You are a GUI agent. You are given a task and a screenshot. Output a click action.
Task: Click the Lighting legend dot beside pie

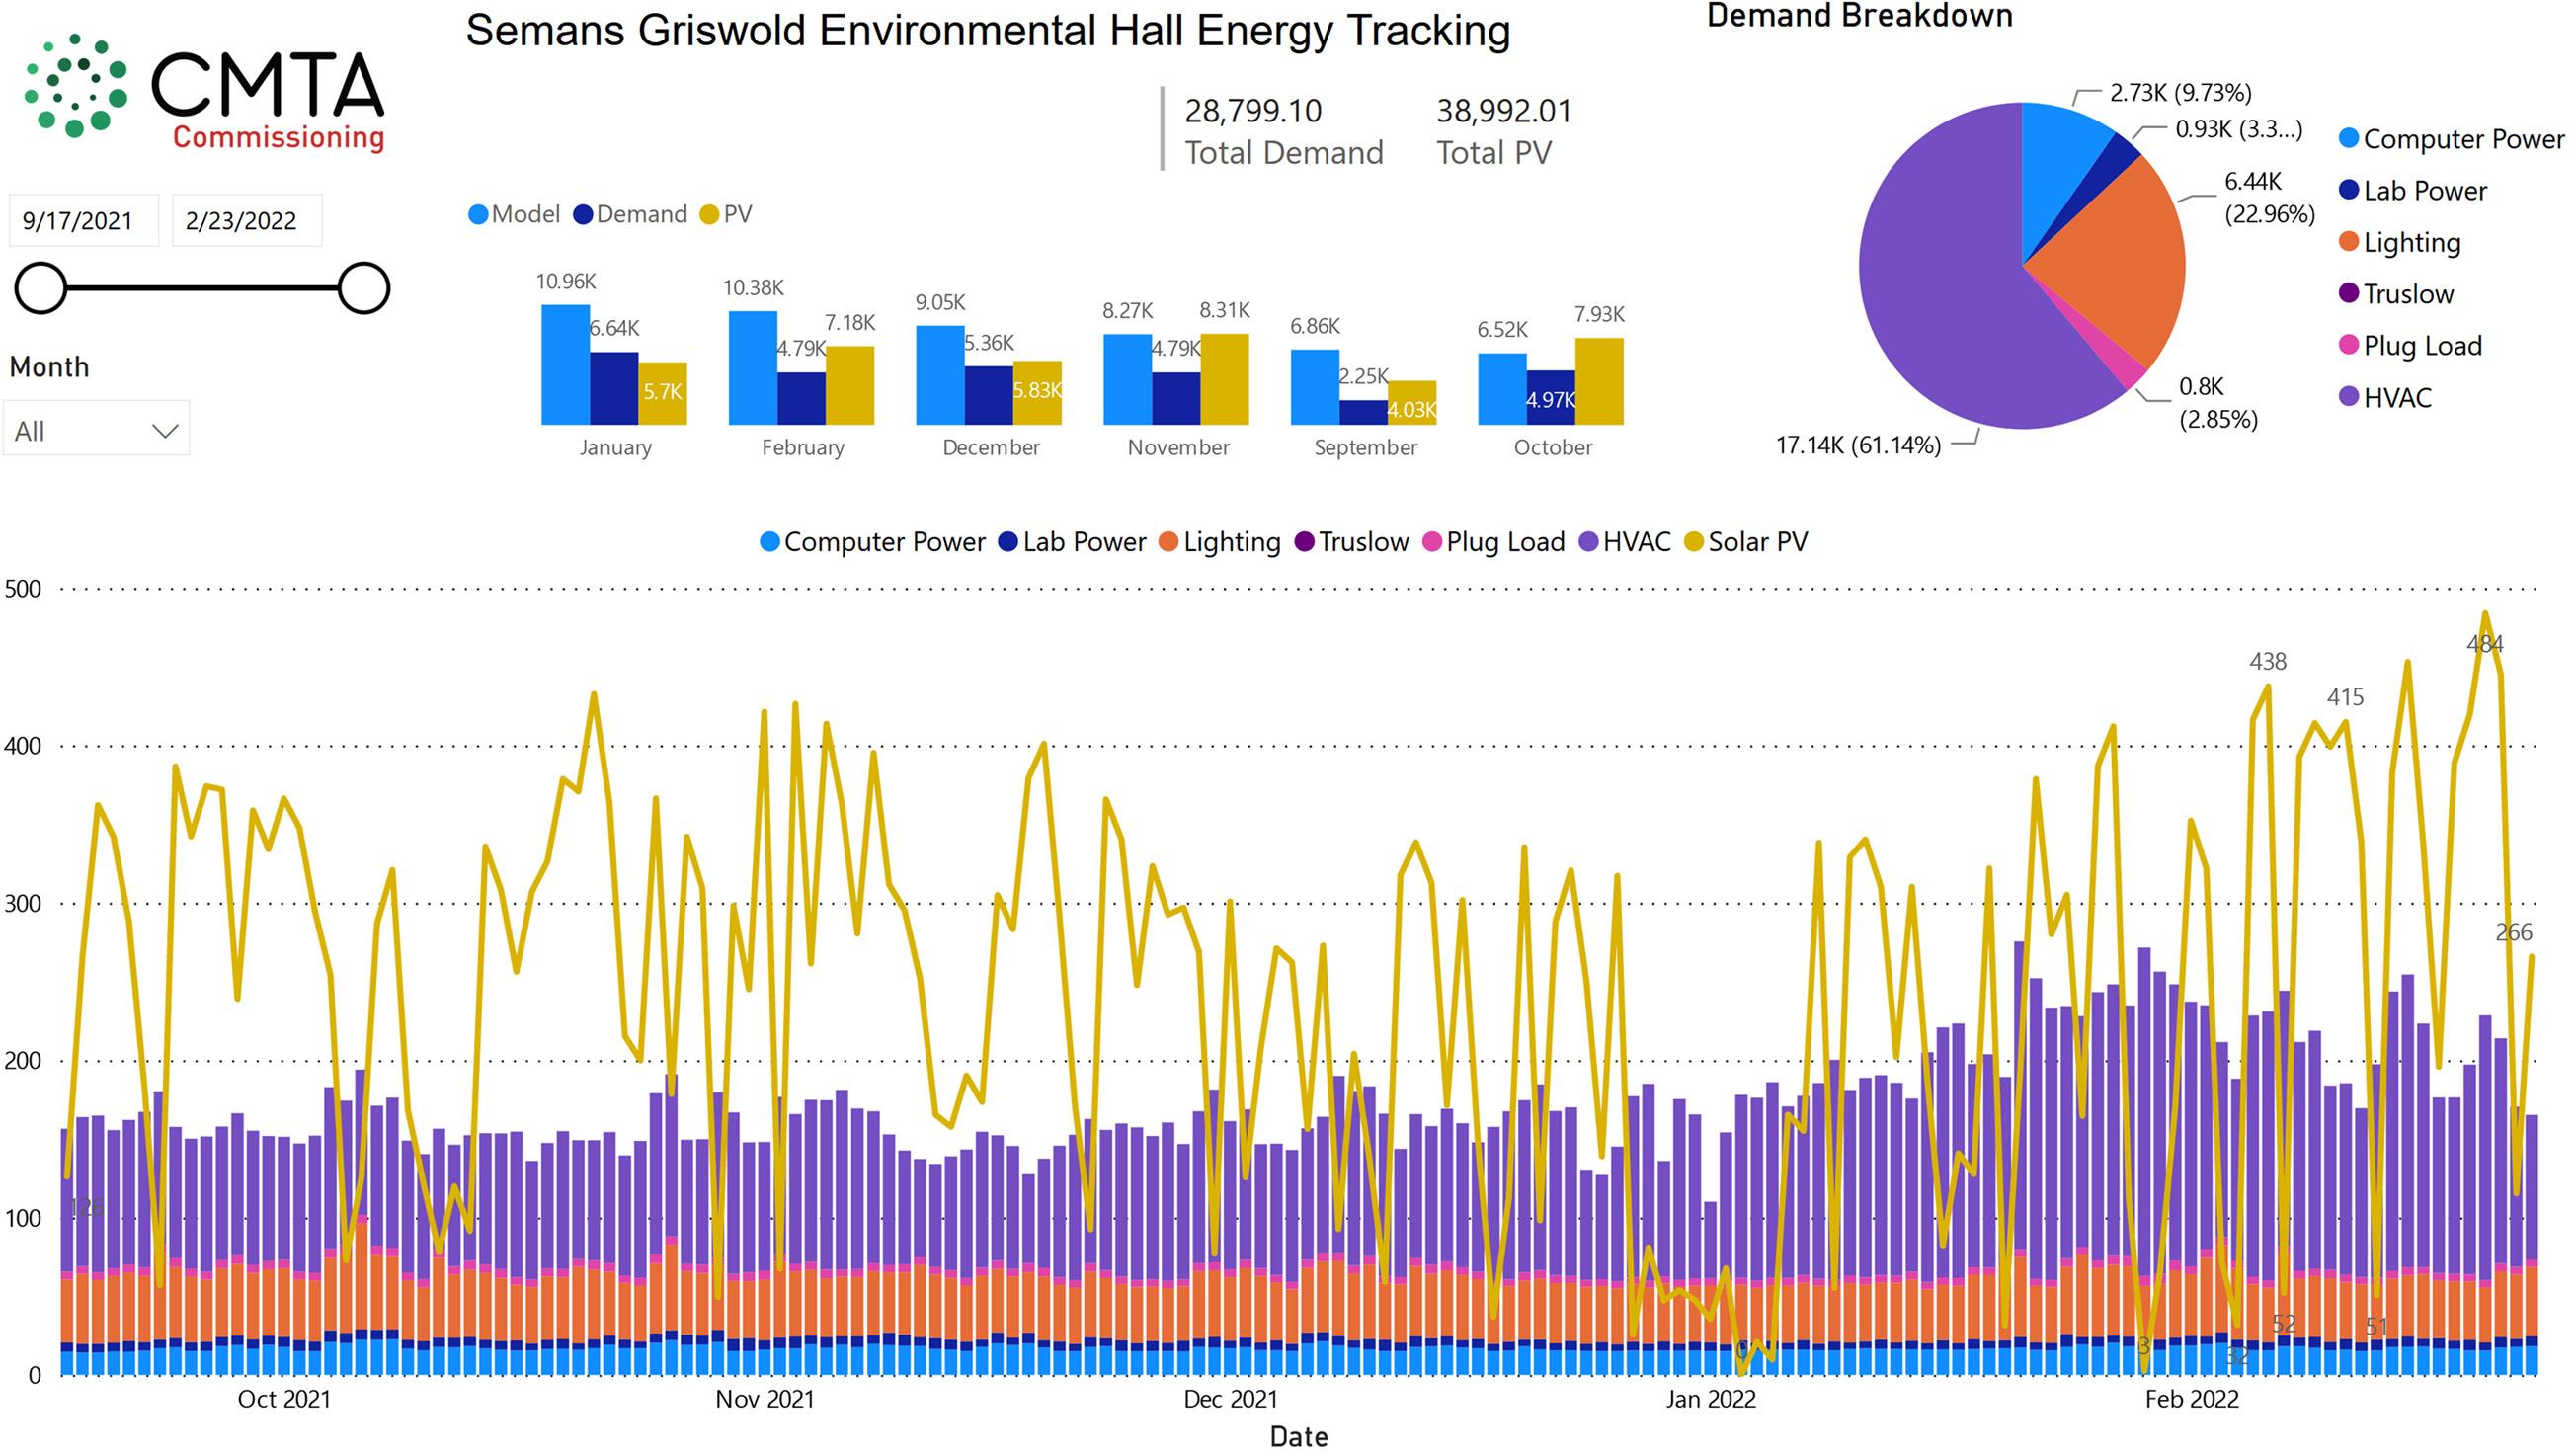pyautogui.click(x=2349, y=242)
